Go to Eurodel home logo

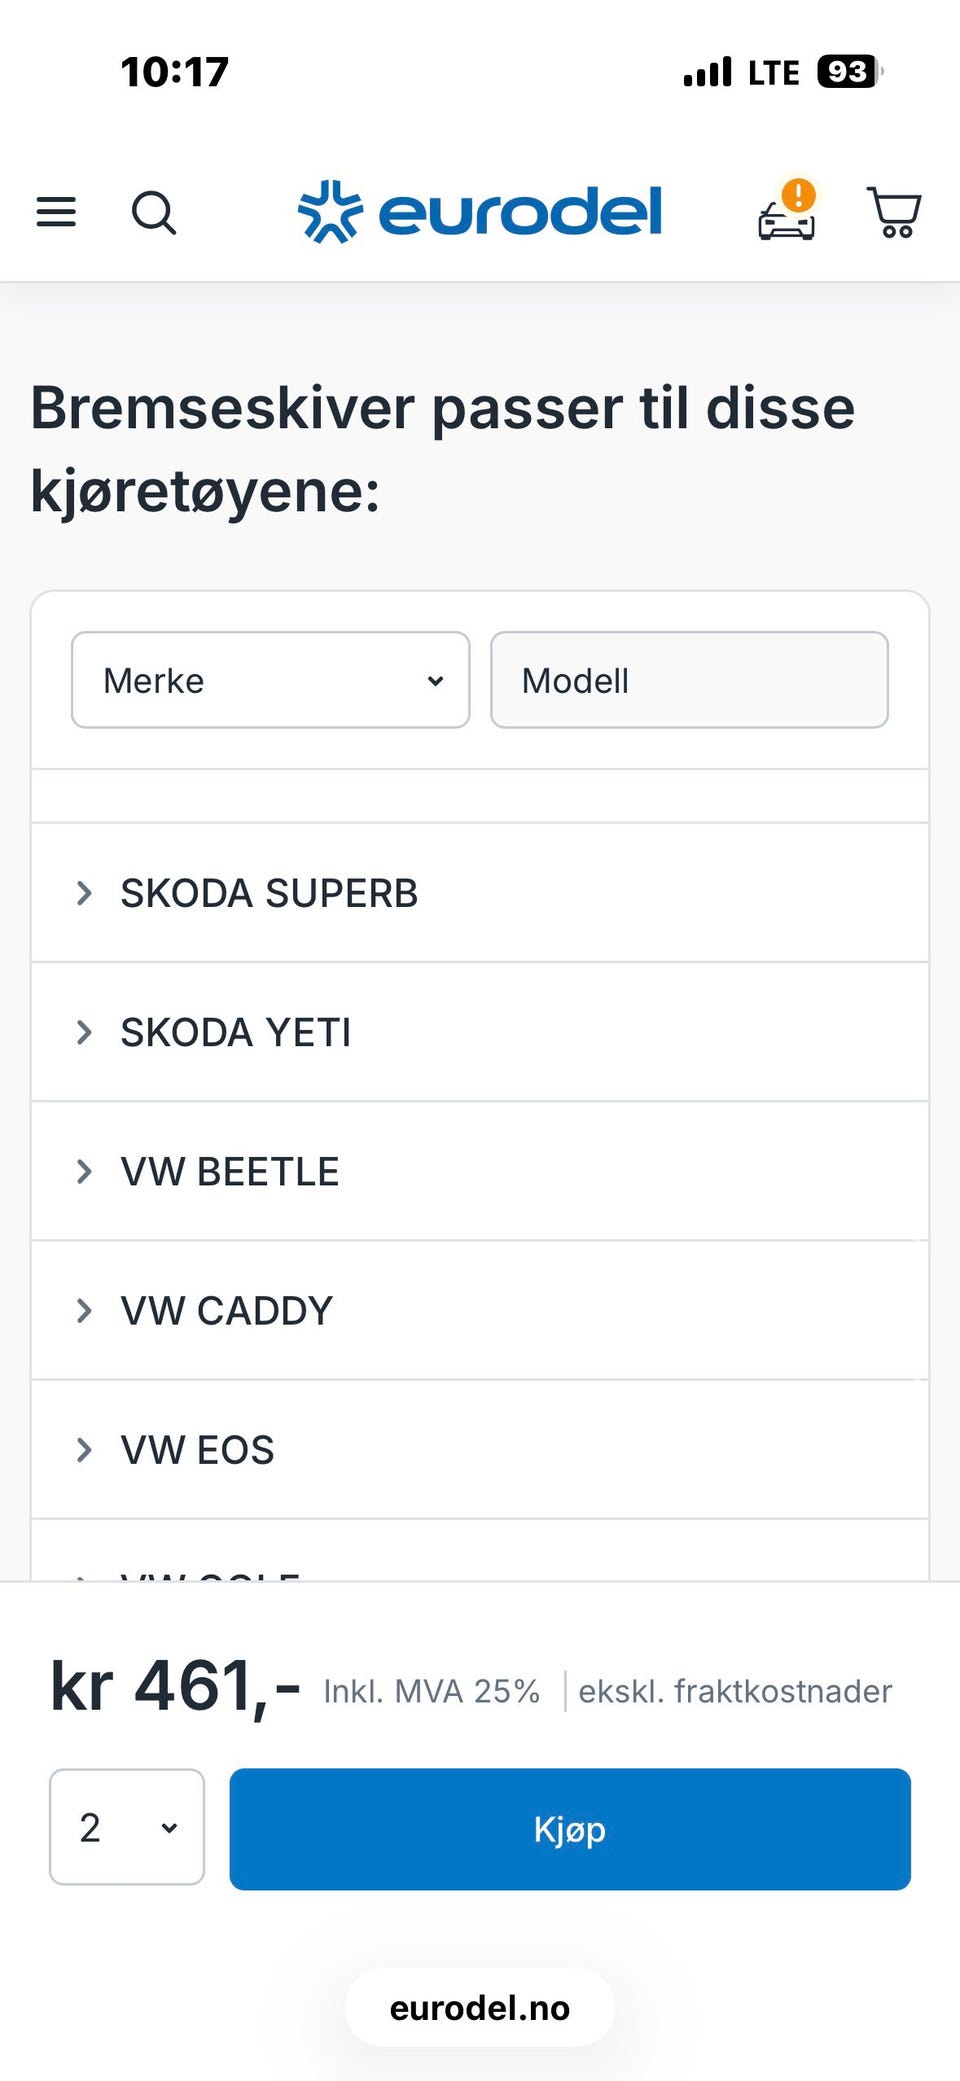pyautogui.click(x=480, y=212)
